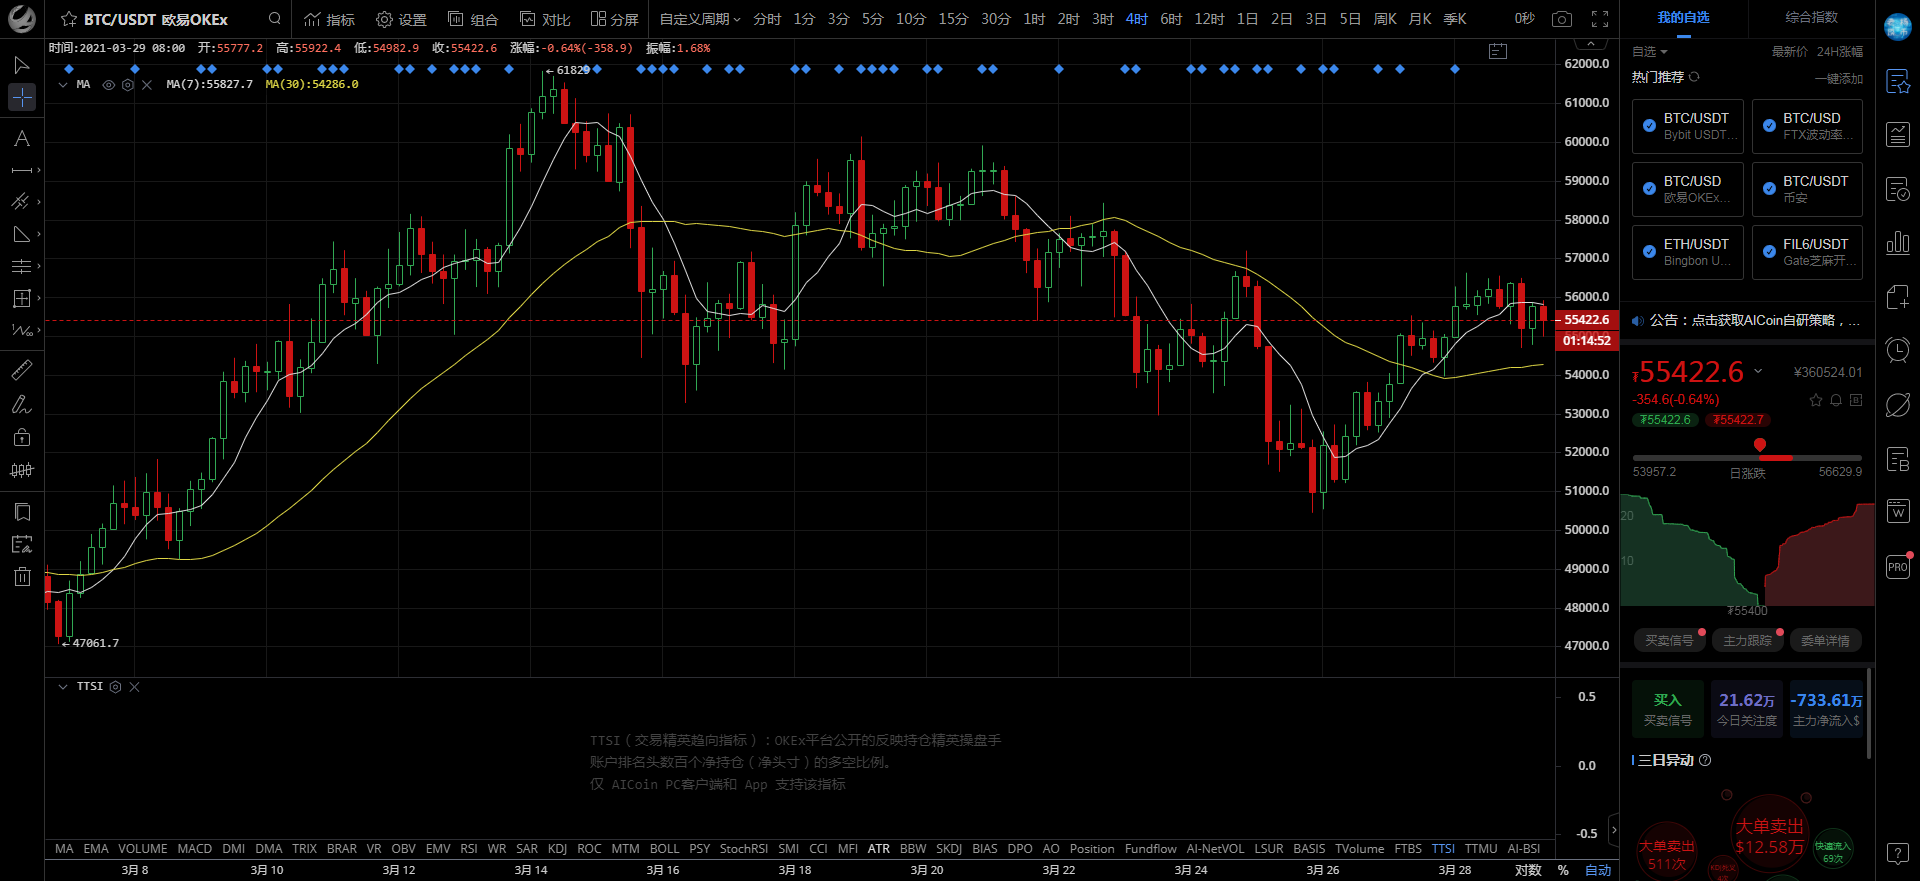Viewport: 1920px width, 881px height.
Task: Open the chart calendar notes icon
Action: [x=1497, y=51]
